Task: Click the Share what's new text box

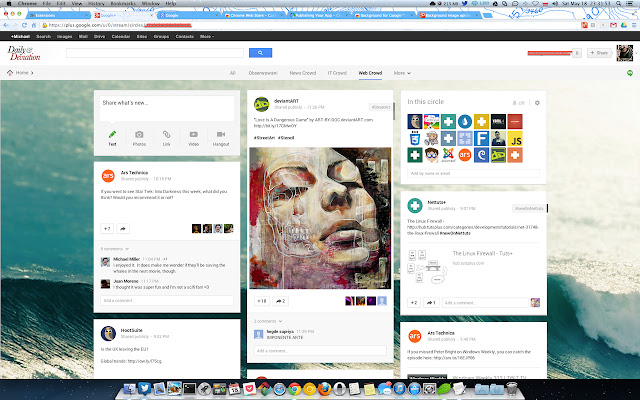Action: [x=167, y=108]
